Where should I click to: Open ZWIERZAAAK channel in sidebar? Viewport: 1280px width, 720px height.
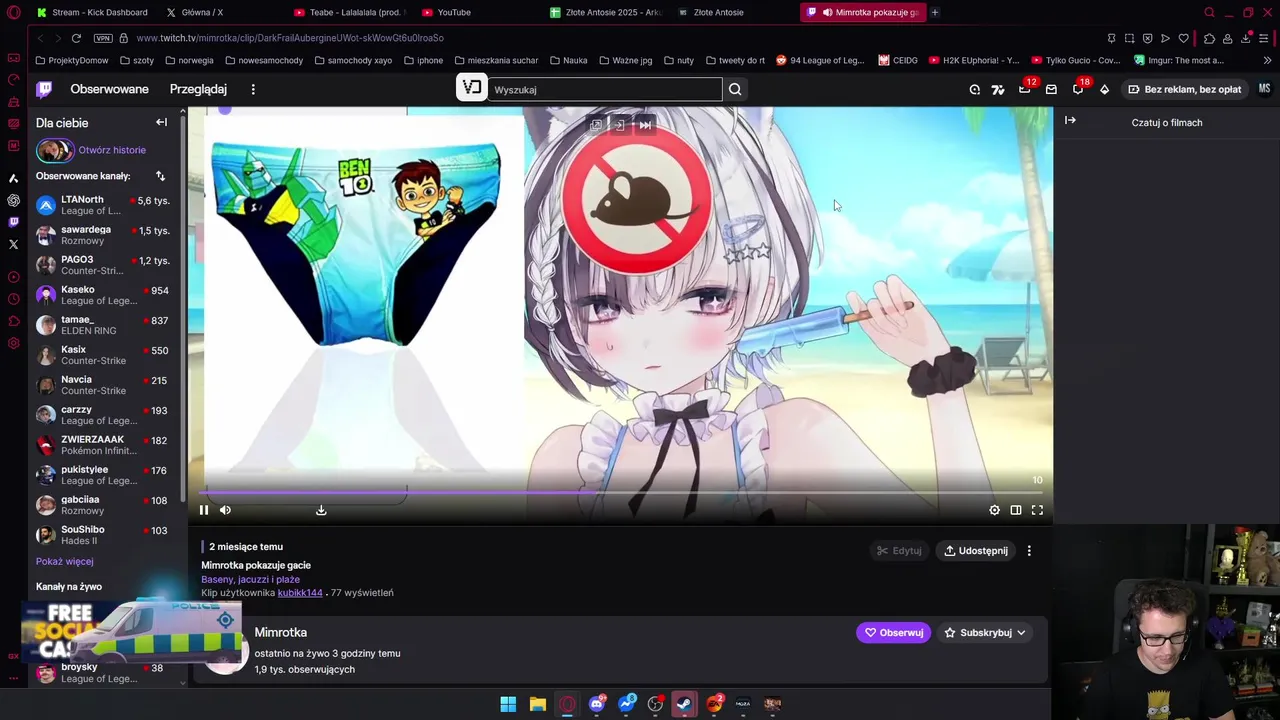pyautogui.click(x=104, y=445)
